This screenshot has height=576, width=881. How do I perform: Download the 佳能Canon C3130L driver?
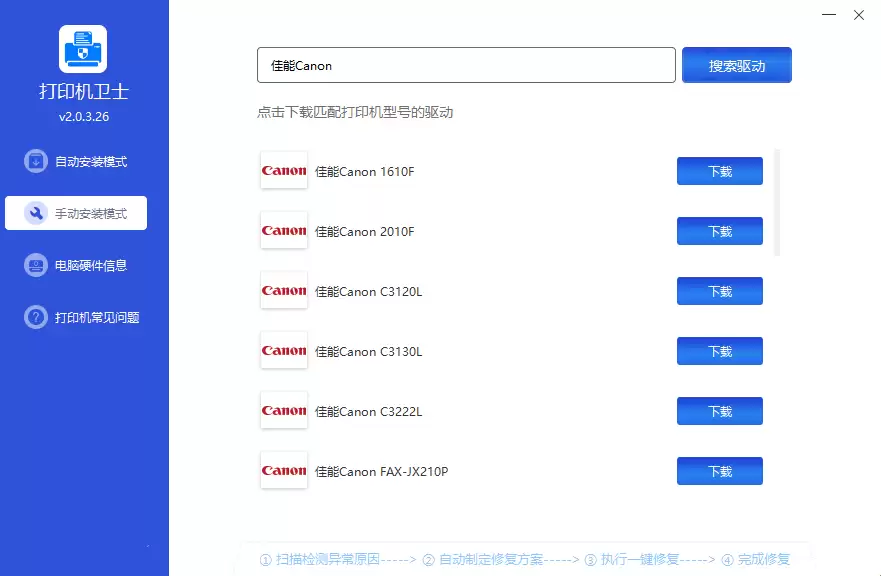click(720, 351)
